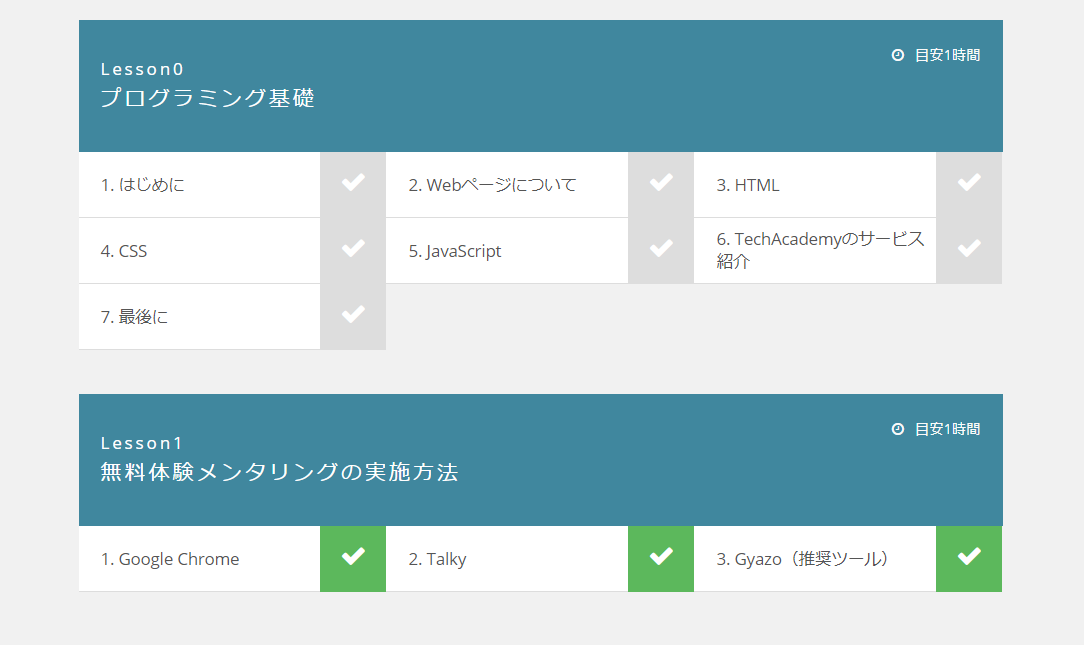Image resolution: width=1084 pixels, height=645 pixels.
Task: Click the checkmark next to 3. HTML
Action: [x=968, y=184]
